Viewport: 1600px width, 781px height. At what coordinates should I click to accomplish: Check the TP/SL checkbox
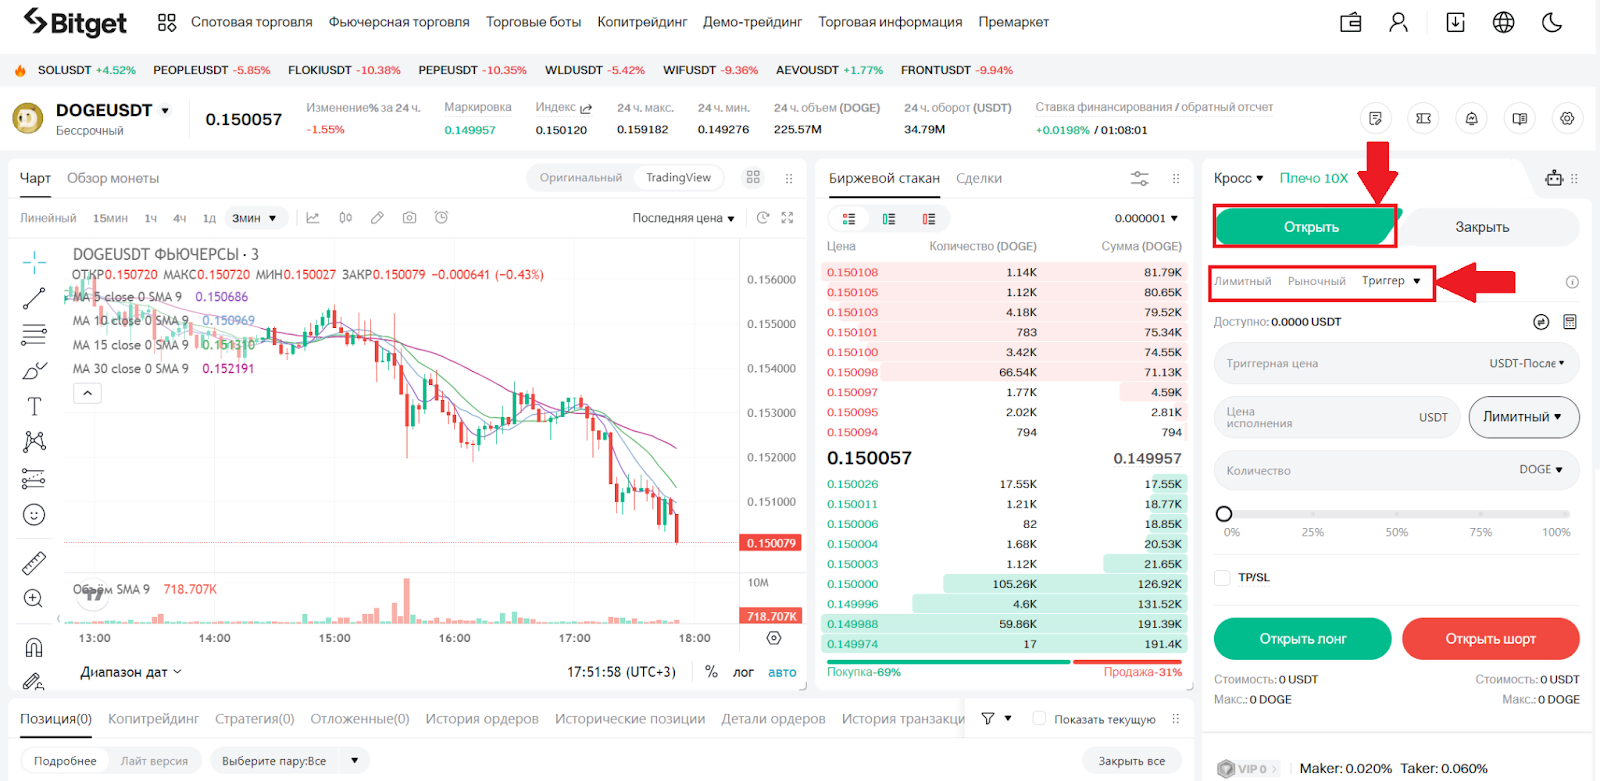[1222, 577]
